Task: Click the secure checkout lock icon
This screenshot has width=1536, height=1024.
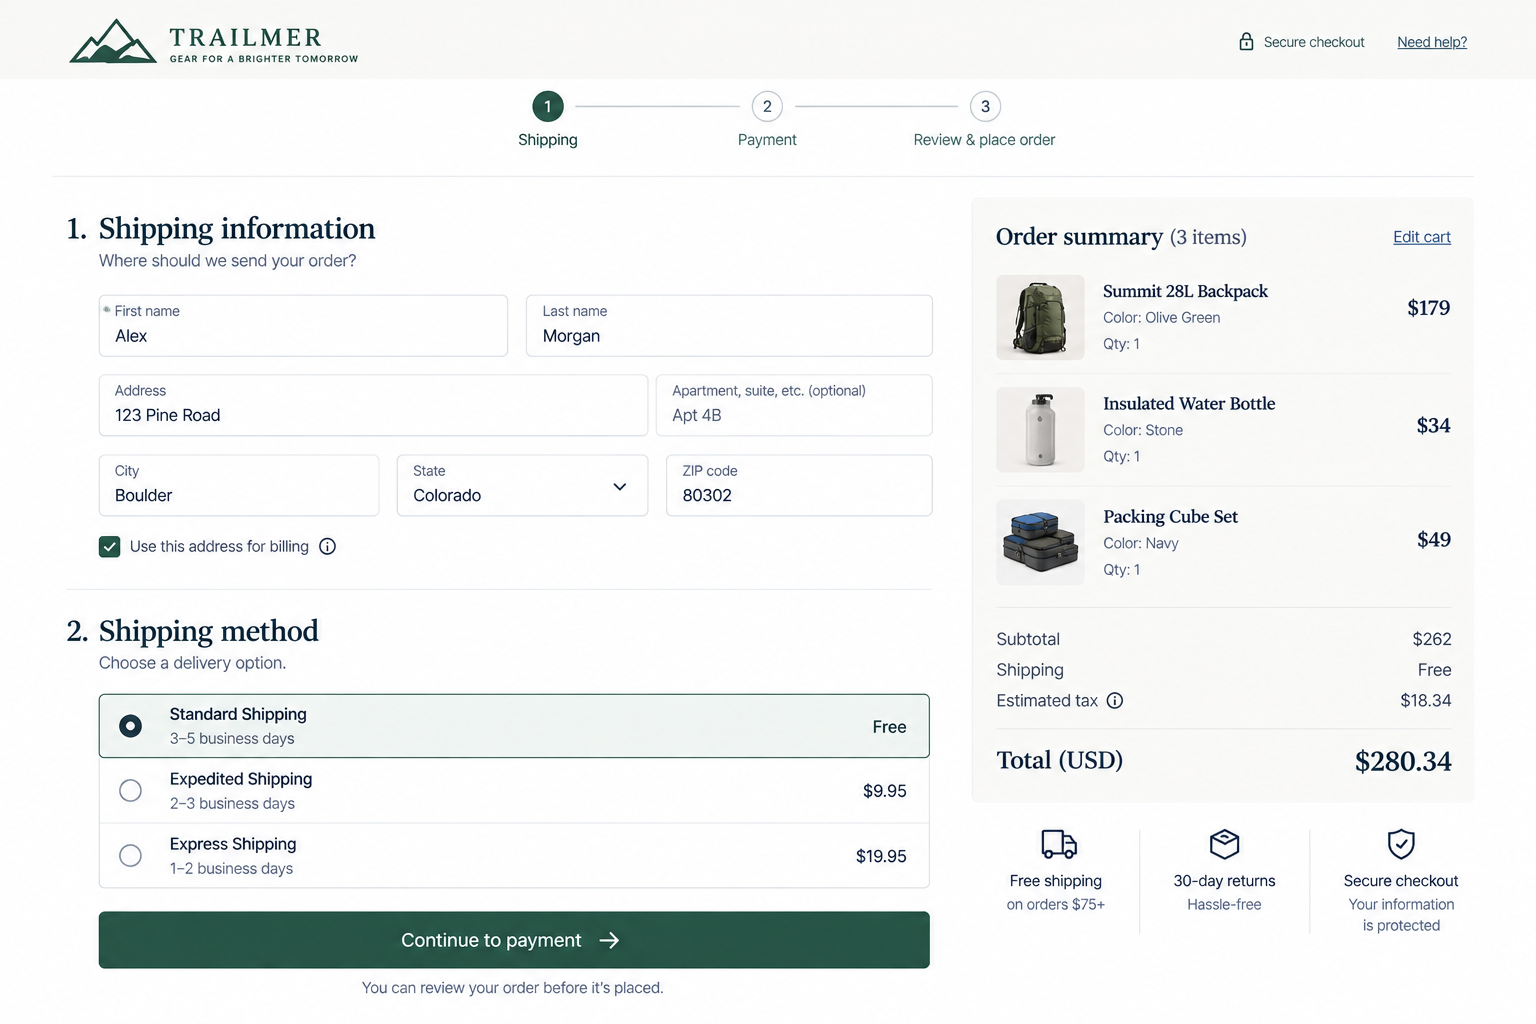Action: pyautogui.click(x=1246, y=41)
